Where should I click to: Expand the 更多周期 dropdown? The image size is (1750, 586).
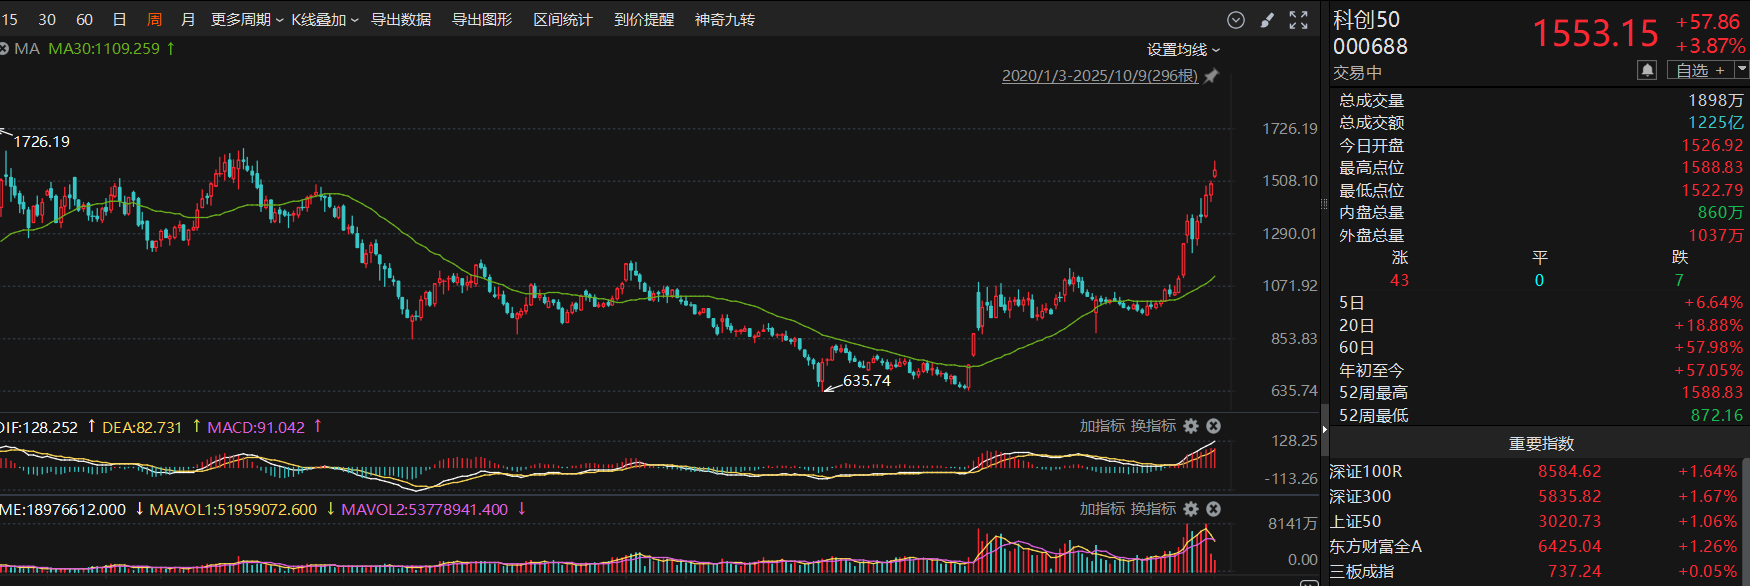247,20
